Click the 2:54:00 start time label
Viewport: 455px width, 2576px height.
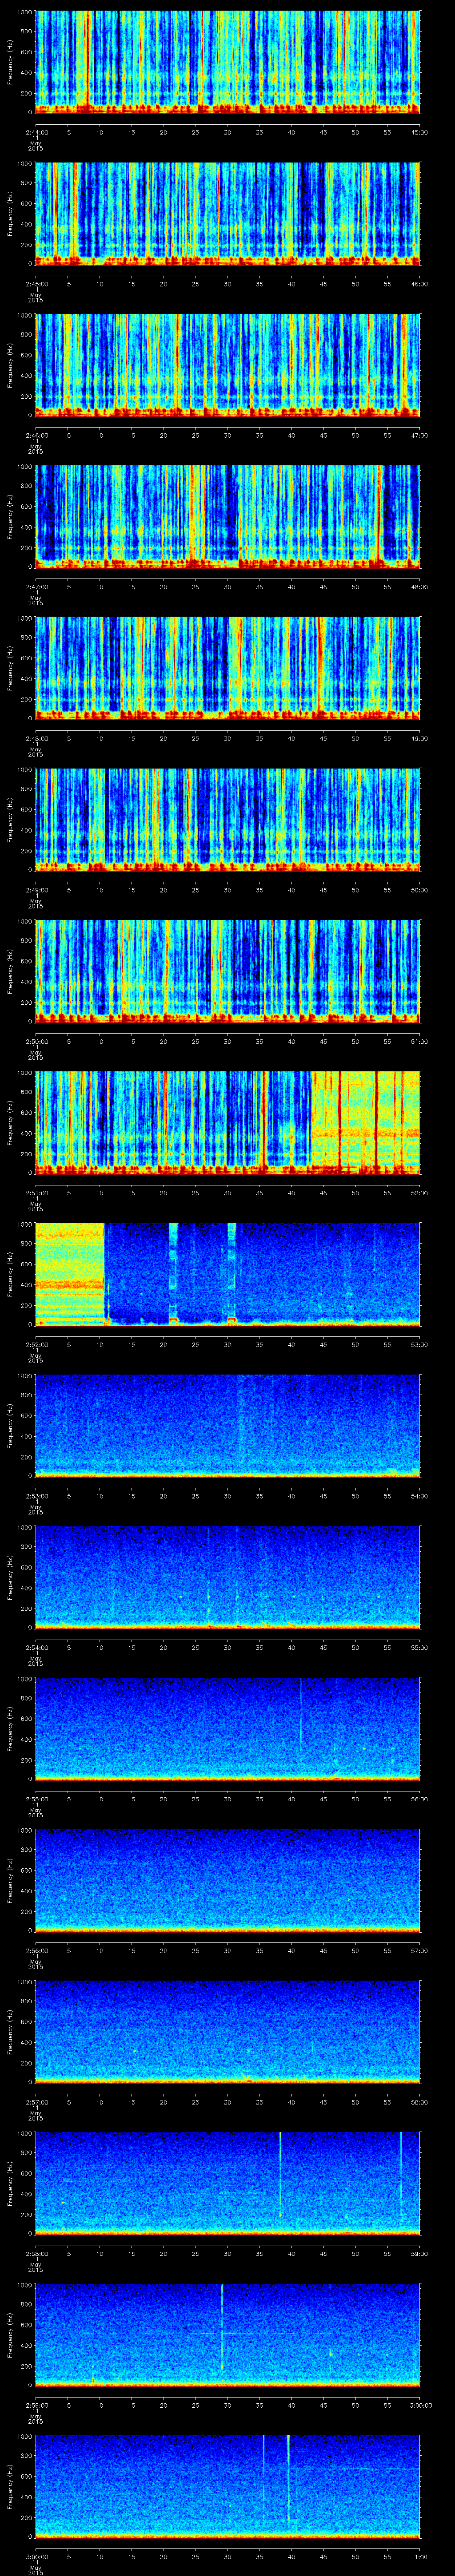pyautogui.click(x=36, y=1647)
